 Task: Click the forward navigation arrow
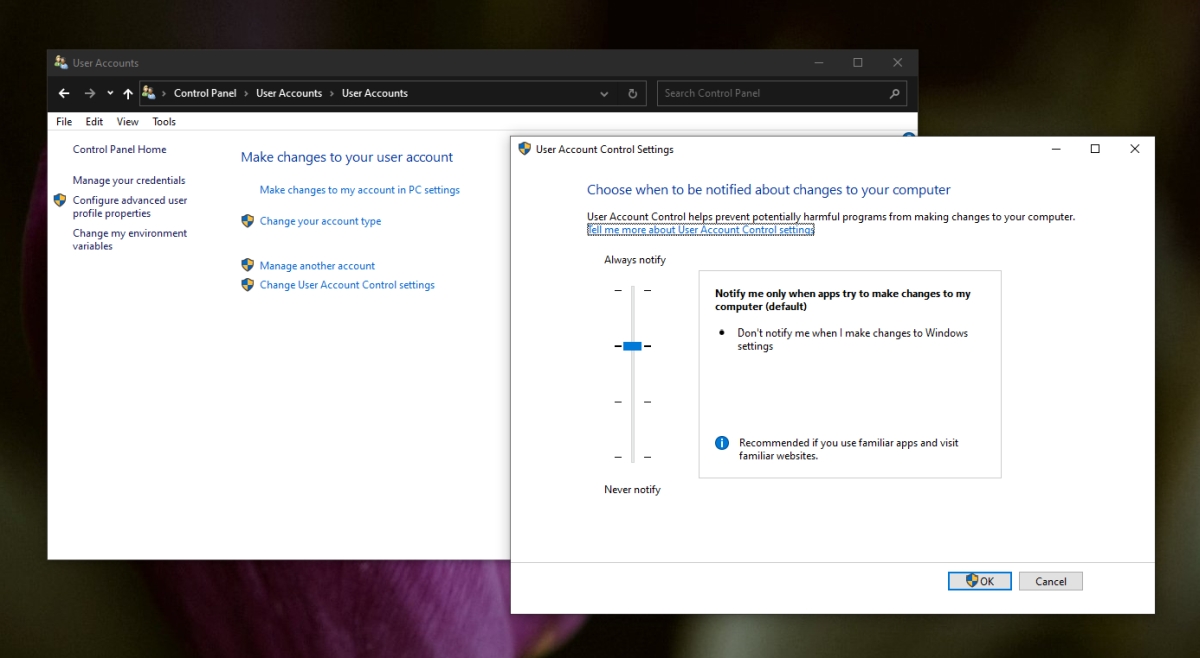90,93
